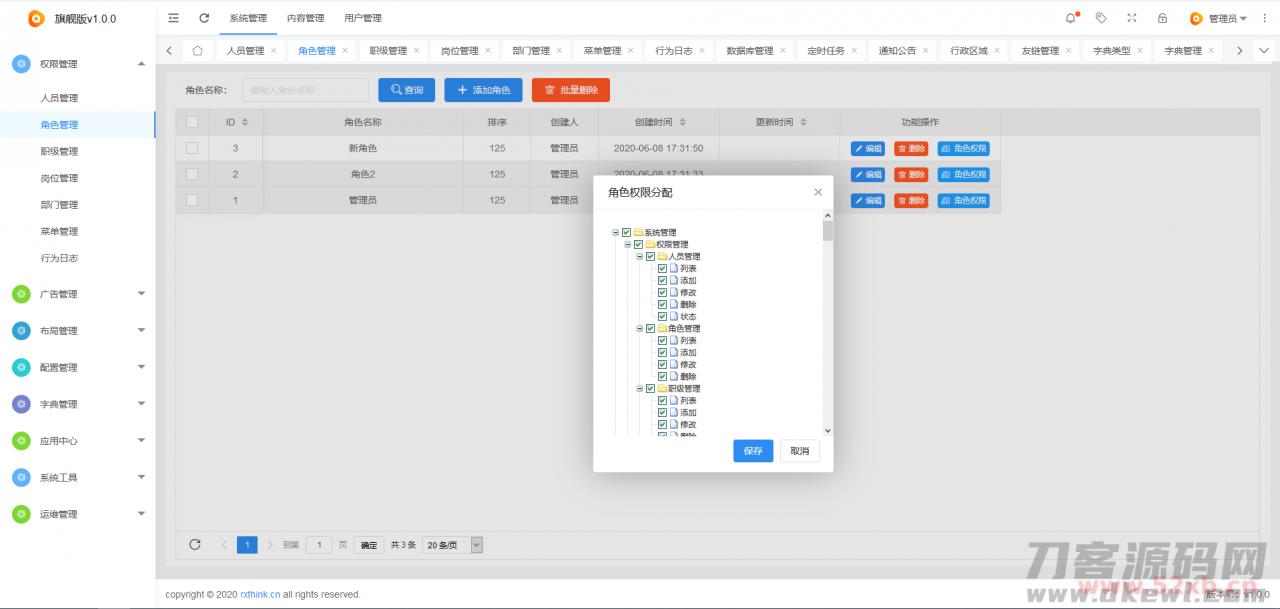Click the permission tree vertical scrollbar

click(827, 320)
